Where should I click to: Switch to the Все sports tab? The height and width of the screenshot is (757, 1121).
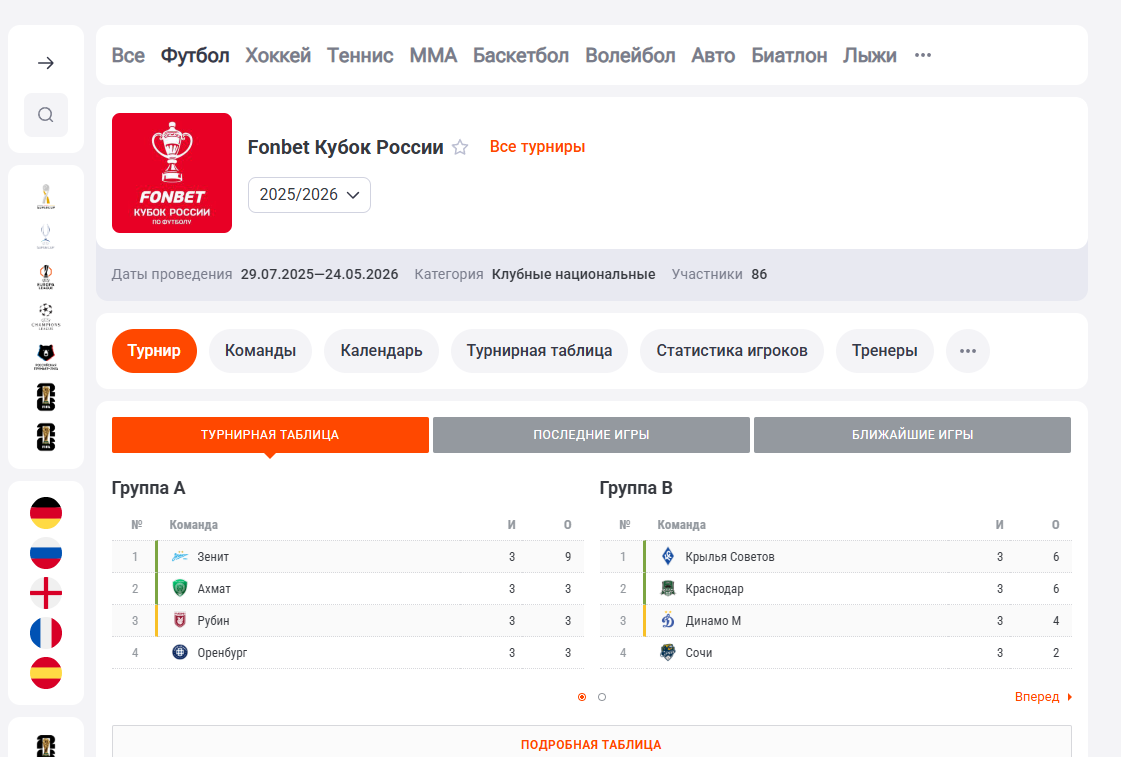click(x=128, y=55)
